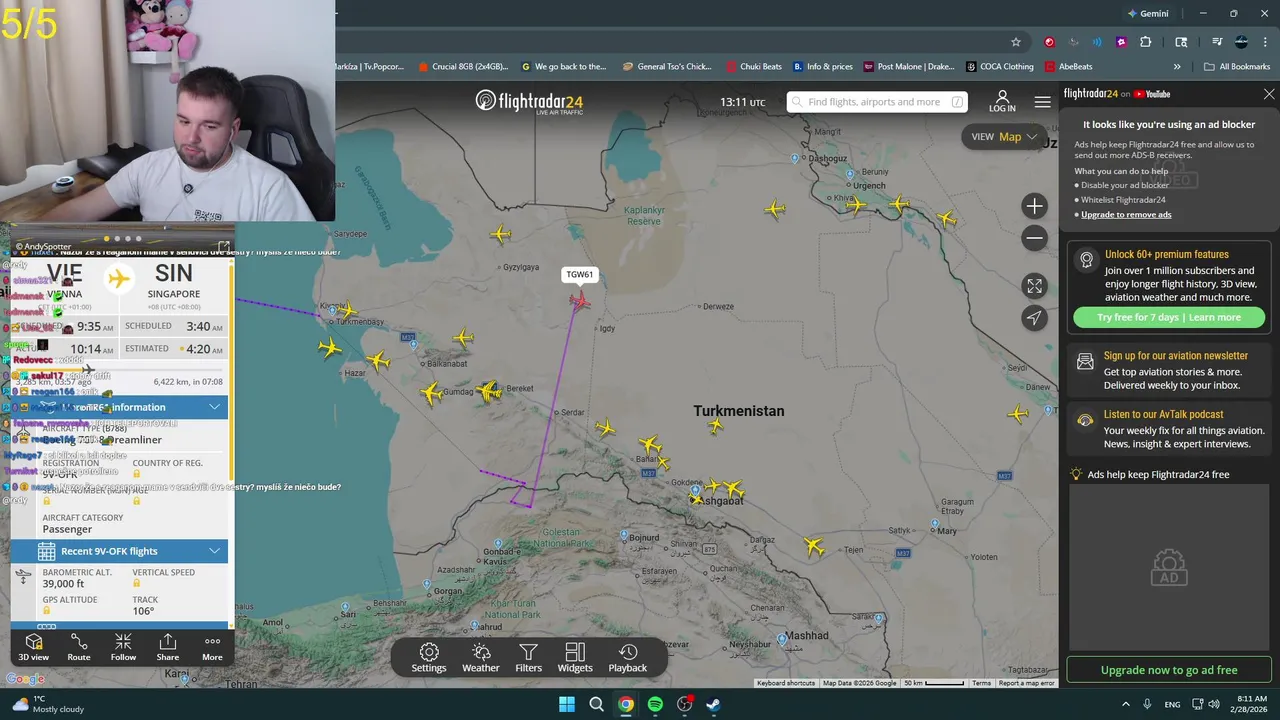Open map Terms link
The height and width of the screenshot is (720, 1280).
(x=981, y=683)
